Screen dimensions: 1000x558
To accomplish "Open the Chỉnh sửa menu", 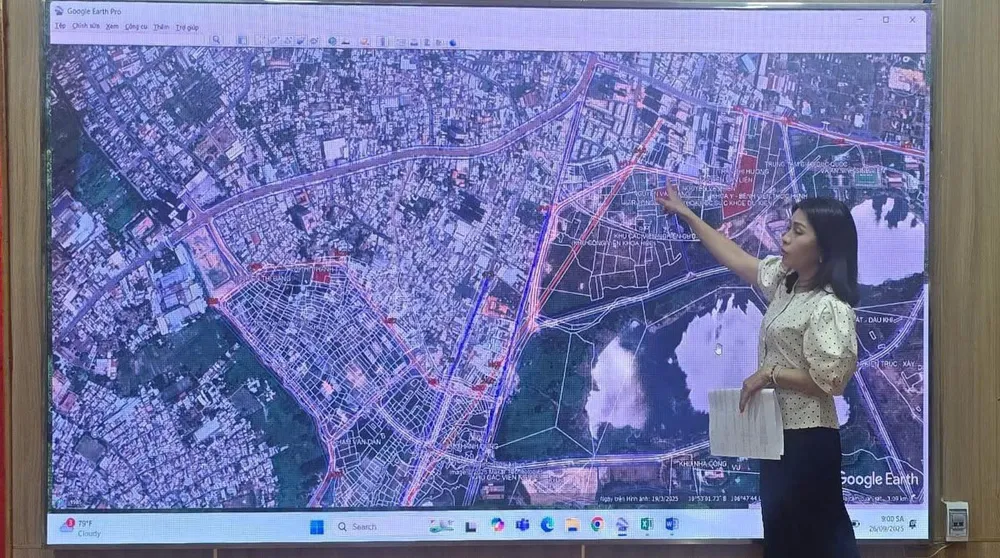I will (85, 26).
